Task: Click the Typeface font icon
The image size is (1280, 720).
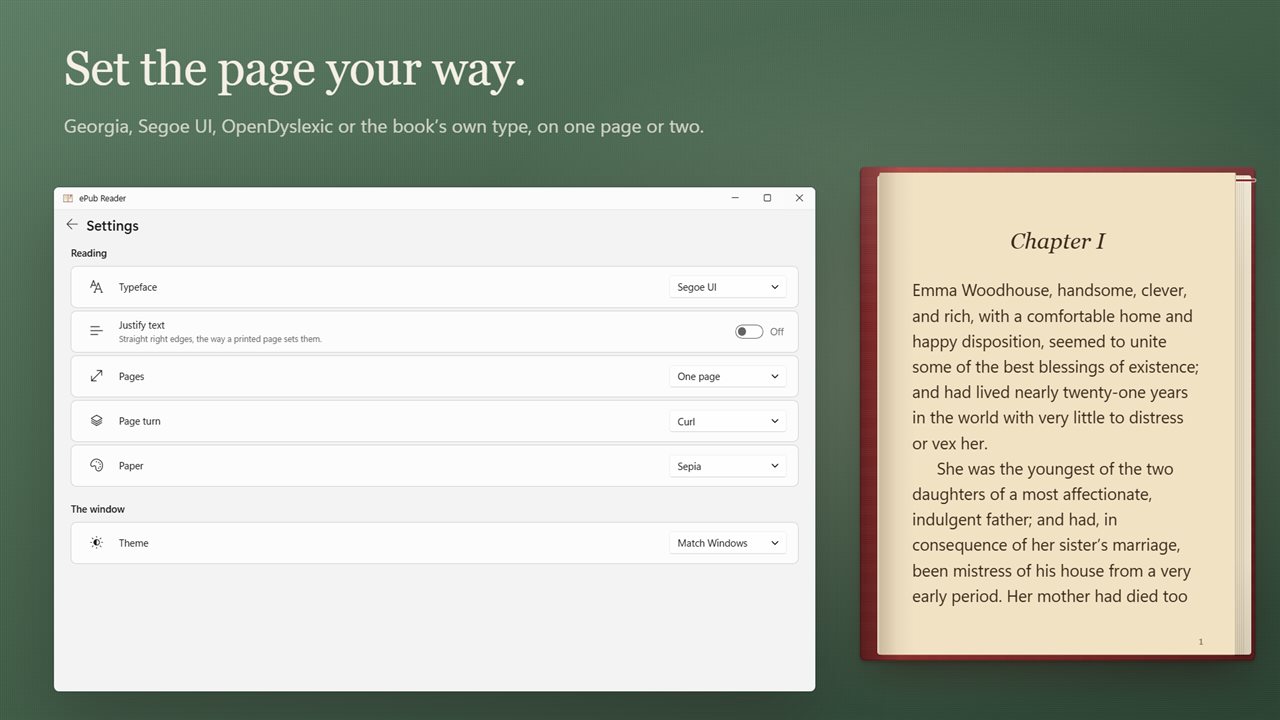Action: coord(96,287)
